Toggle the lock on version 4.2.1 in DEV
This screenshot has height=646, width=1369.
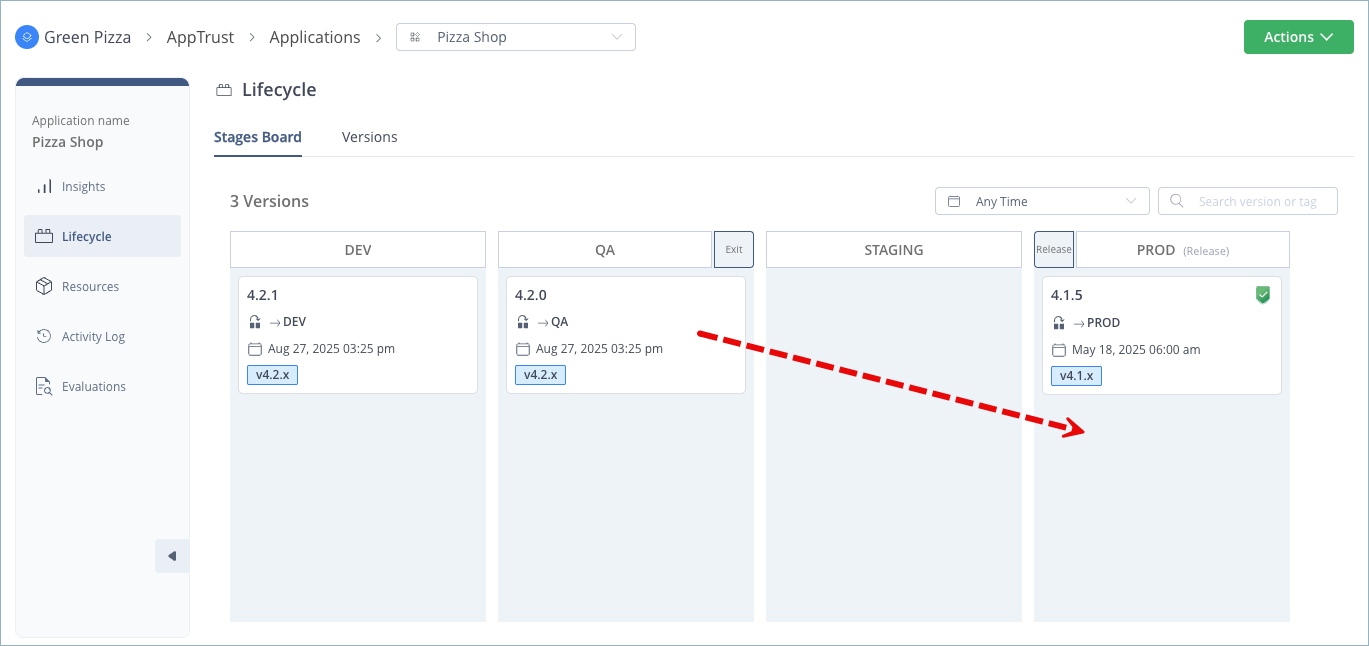254,321
